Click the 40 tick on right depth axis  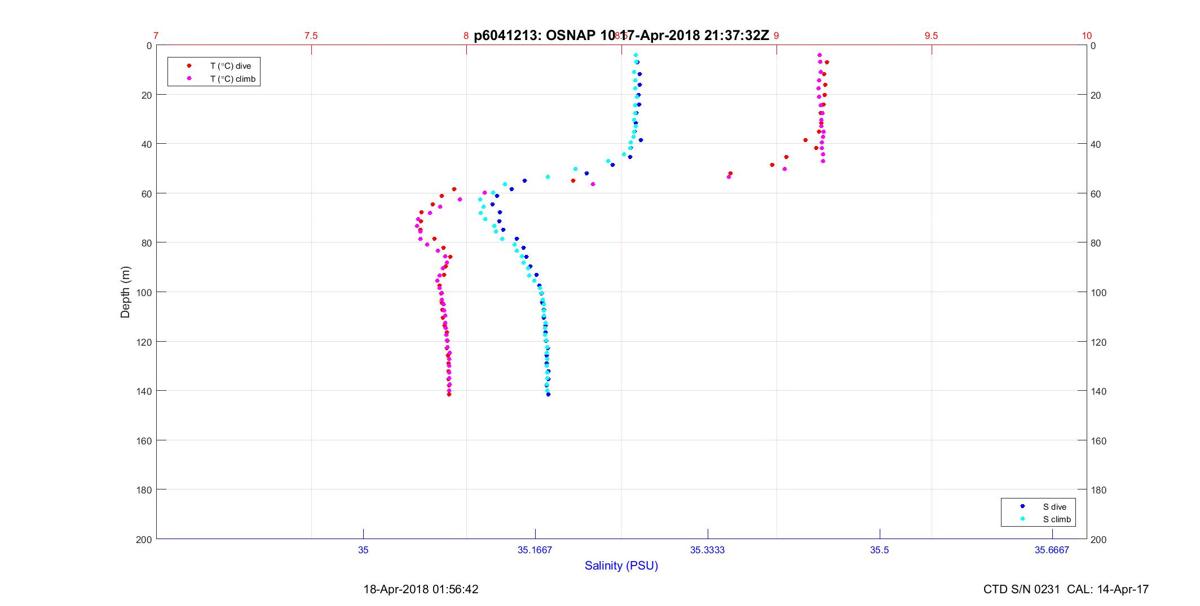pyautogui.click(x=1097, y=144)
